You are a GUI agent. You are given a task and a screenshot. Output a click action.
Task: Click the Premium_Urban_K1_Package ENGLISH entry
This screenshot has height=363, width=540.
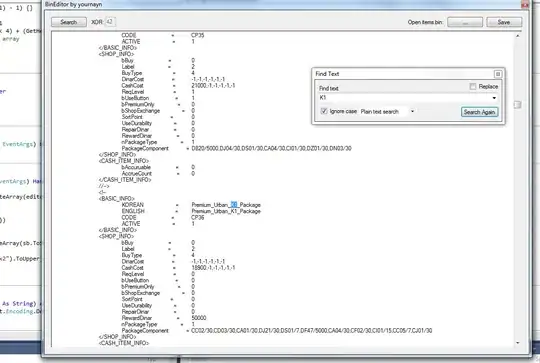226,211
